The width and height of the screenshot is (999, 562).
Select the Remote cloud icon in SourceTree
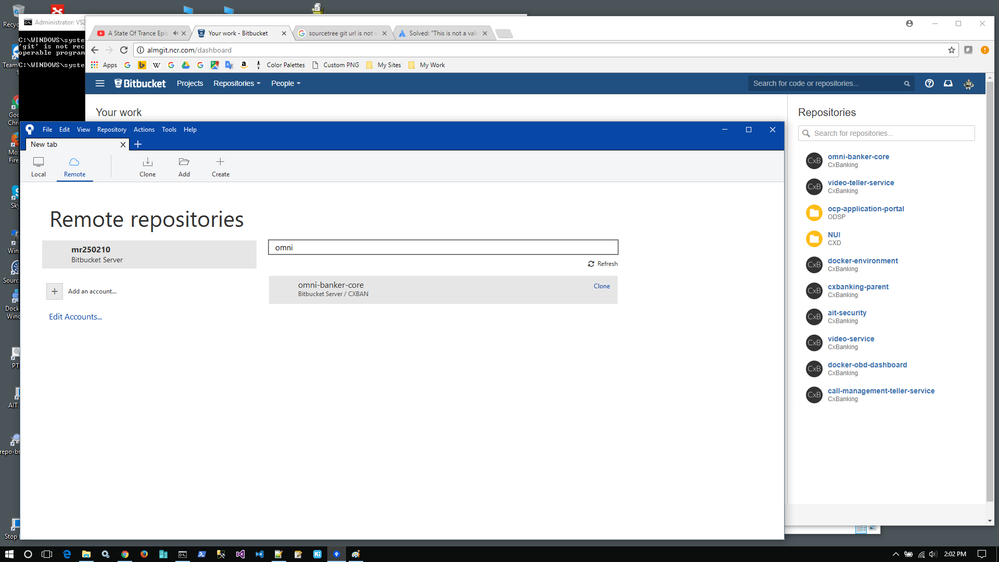[x=74, y=162]
